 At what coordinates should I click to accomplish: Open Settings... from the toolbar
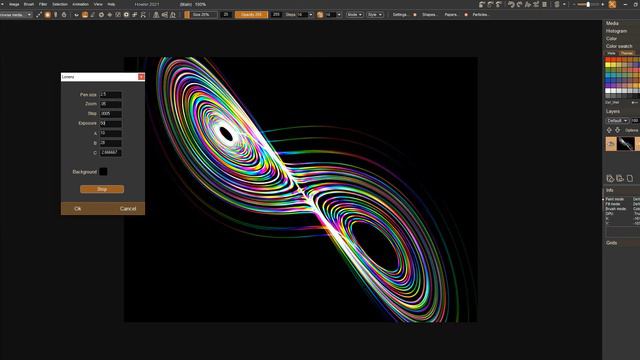pyautogui.click(x=400, y=15)
